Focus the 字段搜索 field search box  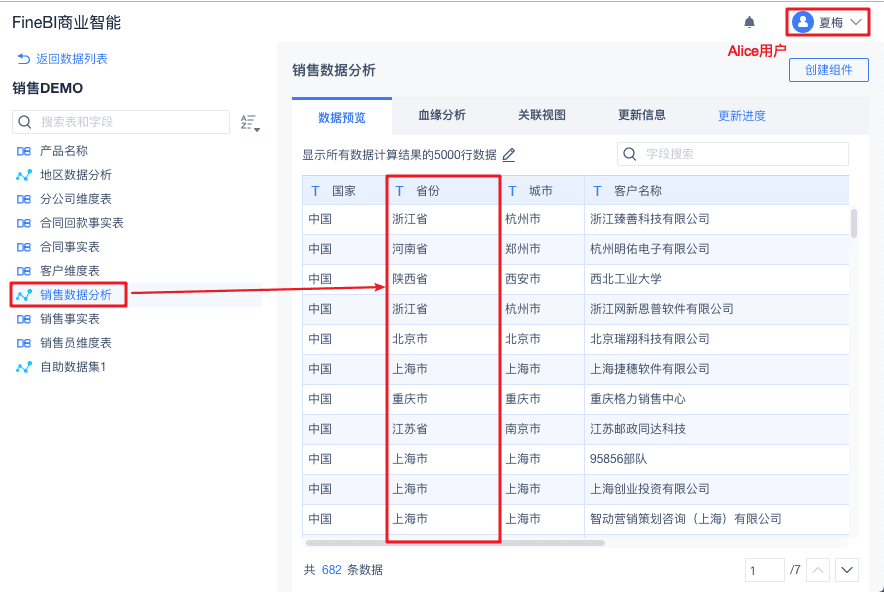(x=733, y=154)
